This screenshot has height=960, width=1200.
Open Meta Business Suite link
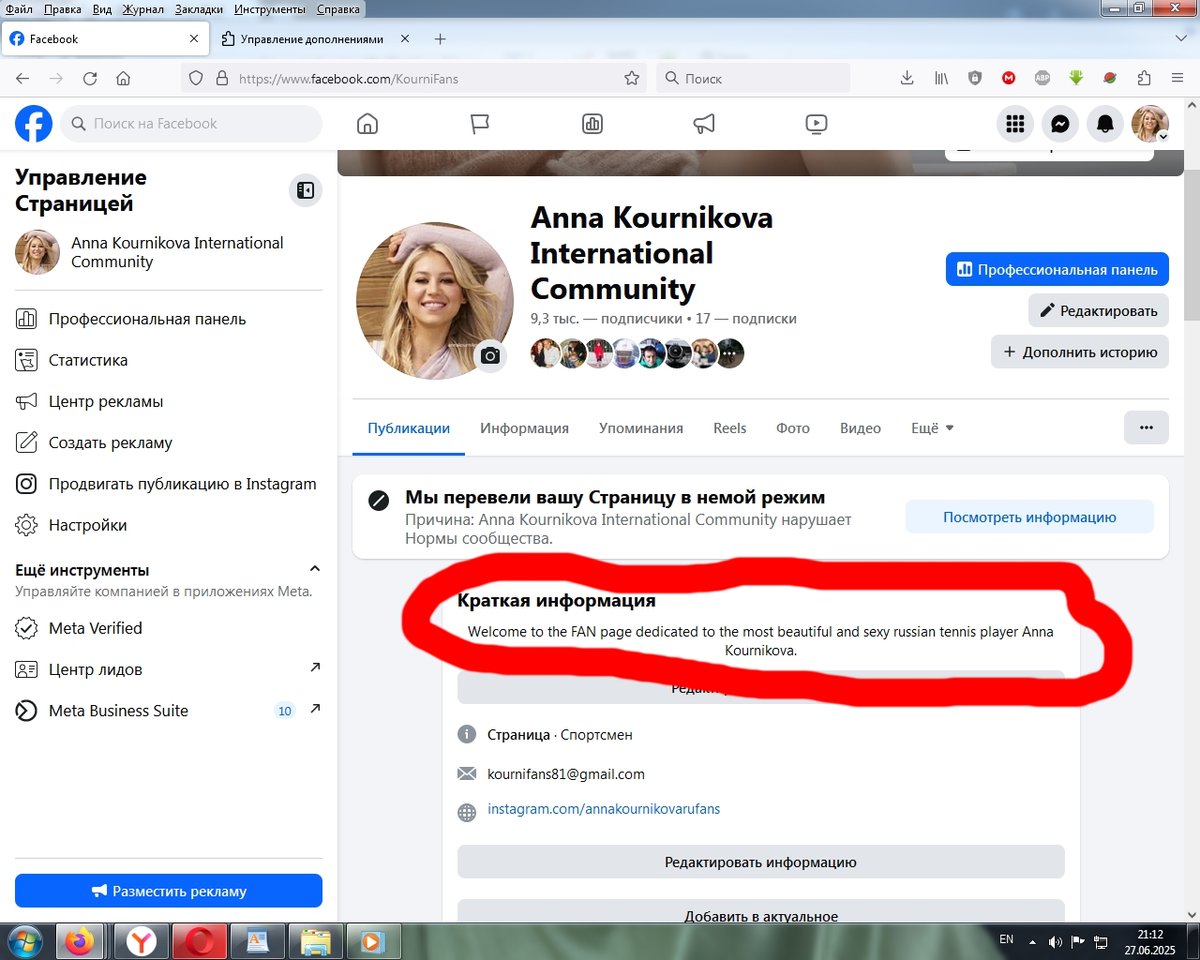point(168,711)
